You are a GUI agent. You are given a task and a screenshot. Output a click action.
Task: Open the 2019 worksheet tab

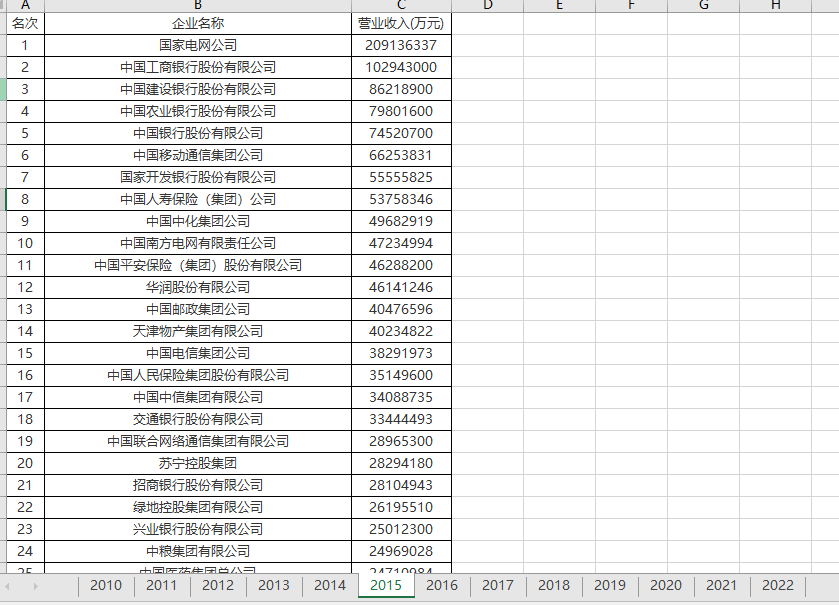point(610,585)
